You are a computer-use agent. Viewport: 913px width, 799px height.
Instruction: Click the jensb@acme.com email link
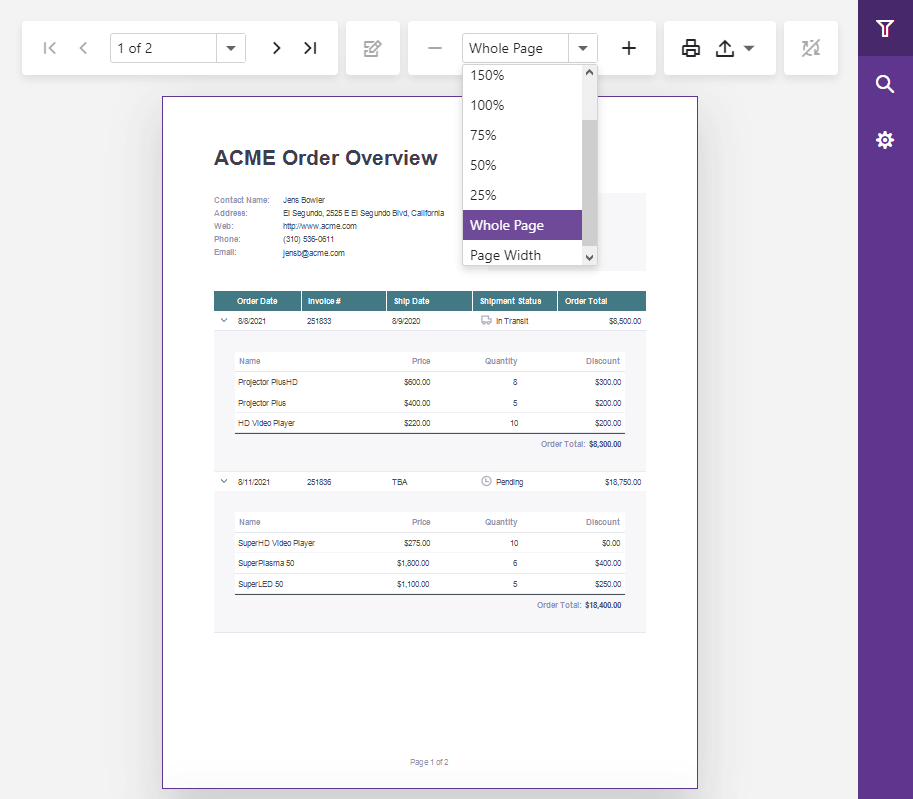coord(313,252)
